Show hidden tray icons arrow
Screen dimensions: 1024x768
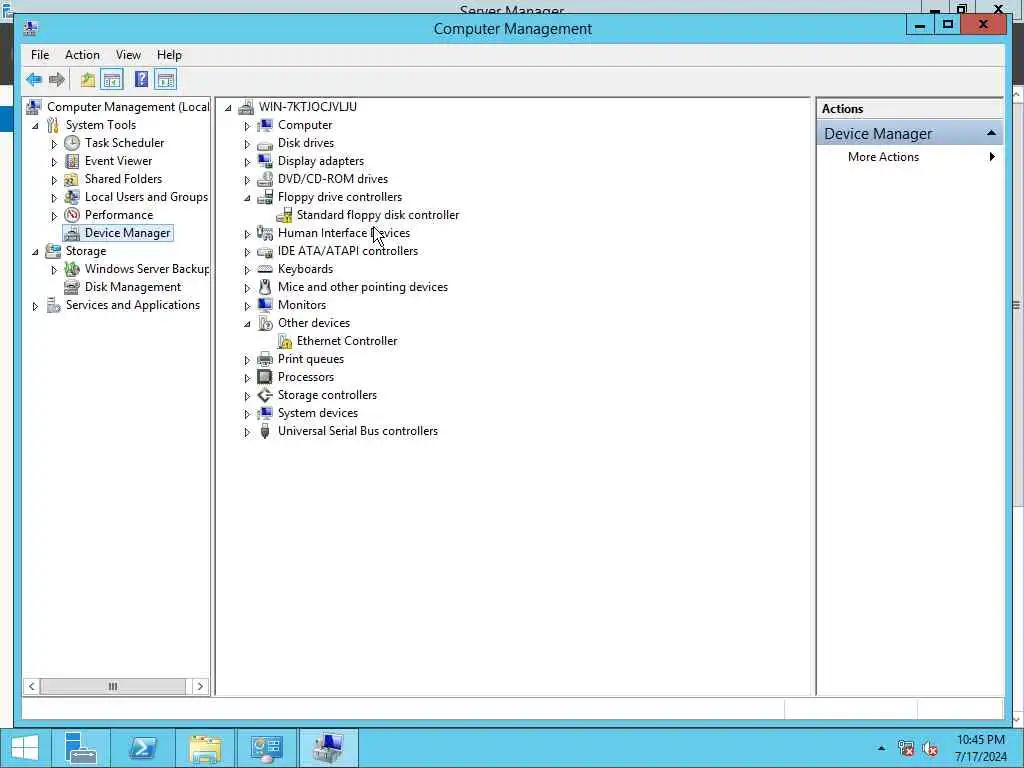click(881, 748)
